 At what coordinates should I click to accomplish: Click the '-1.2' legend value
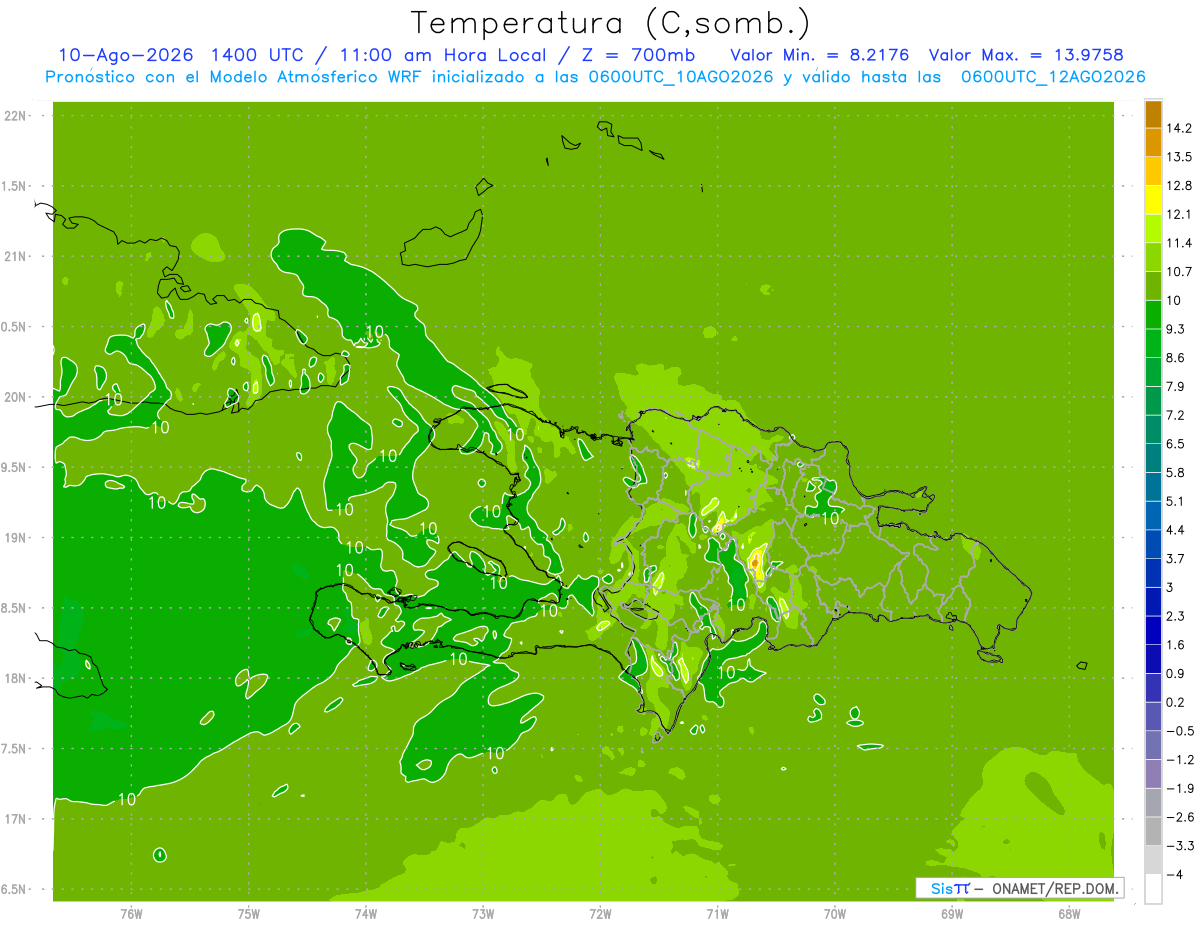tap(1180, 759)
